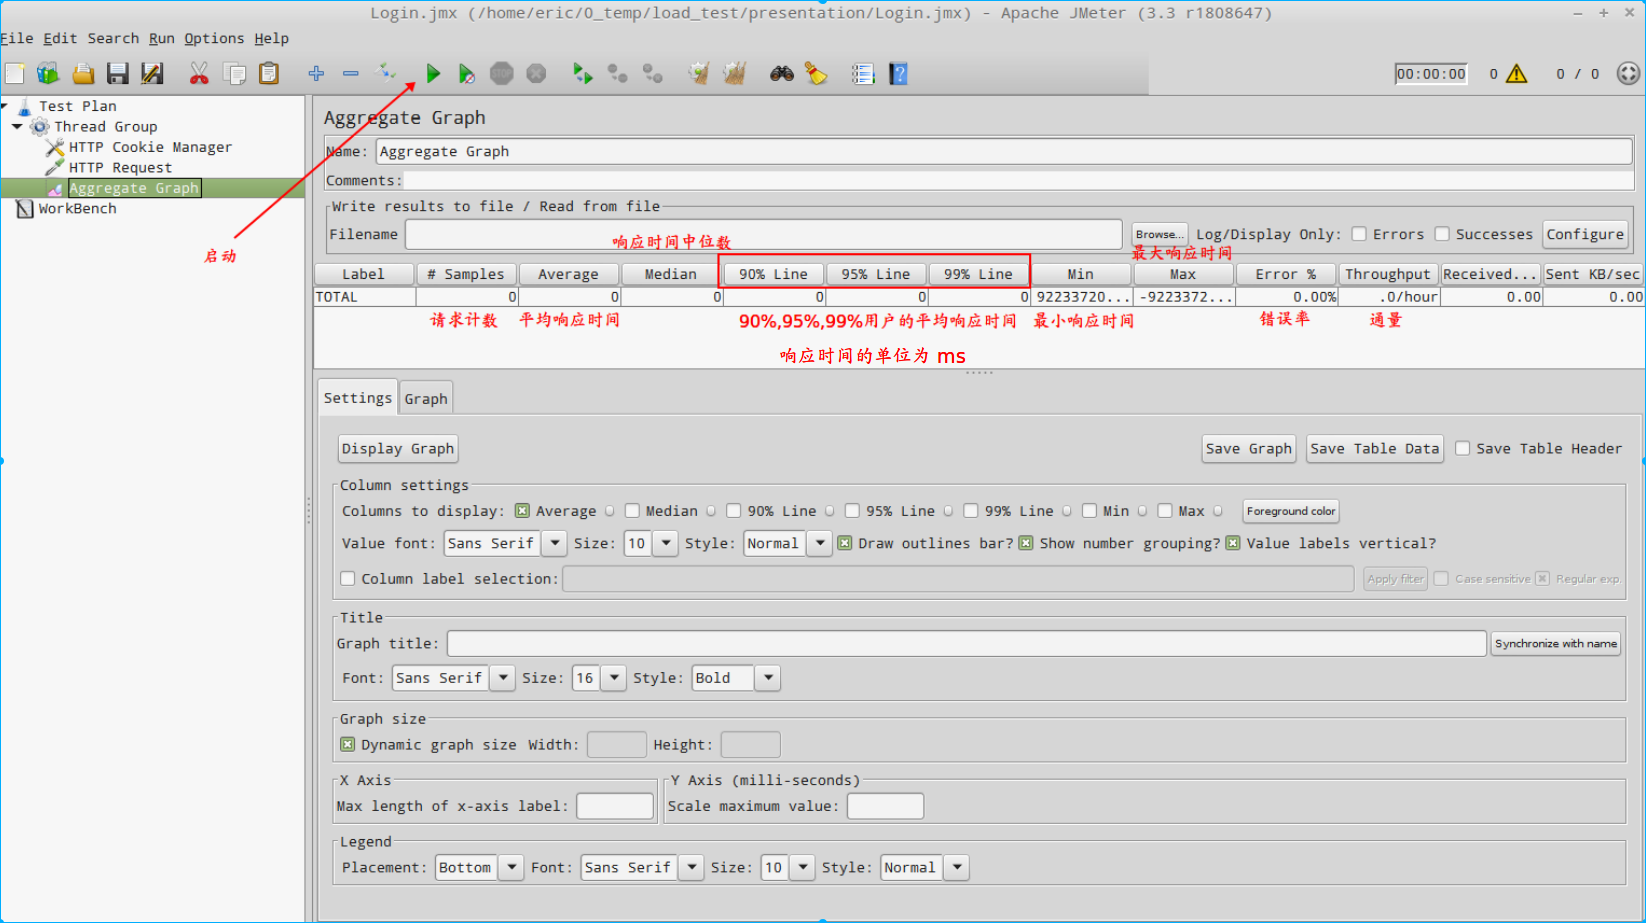Click the Foreground color button

tap(1291, 511)
